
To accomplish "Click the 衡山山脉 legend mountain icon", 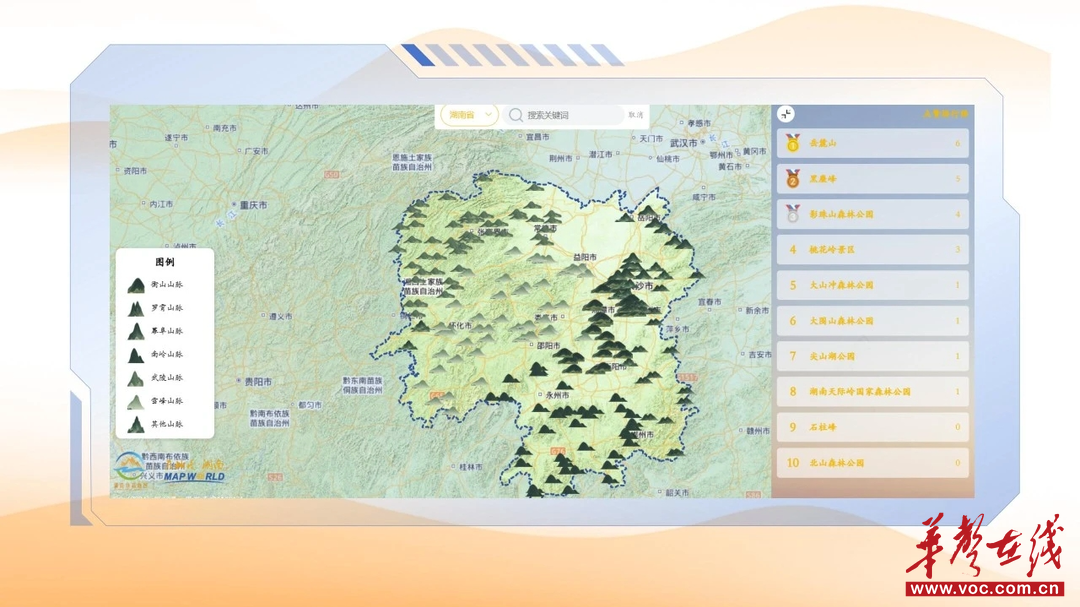I will [x=136, y=285].
